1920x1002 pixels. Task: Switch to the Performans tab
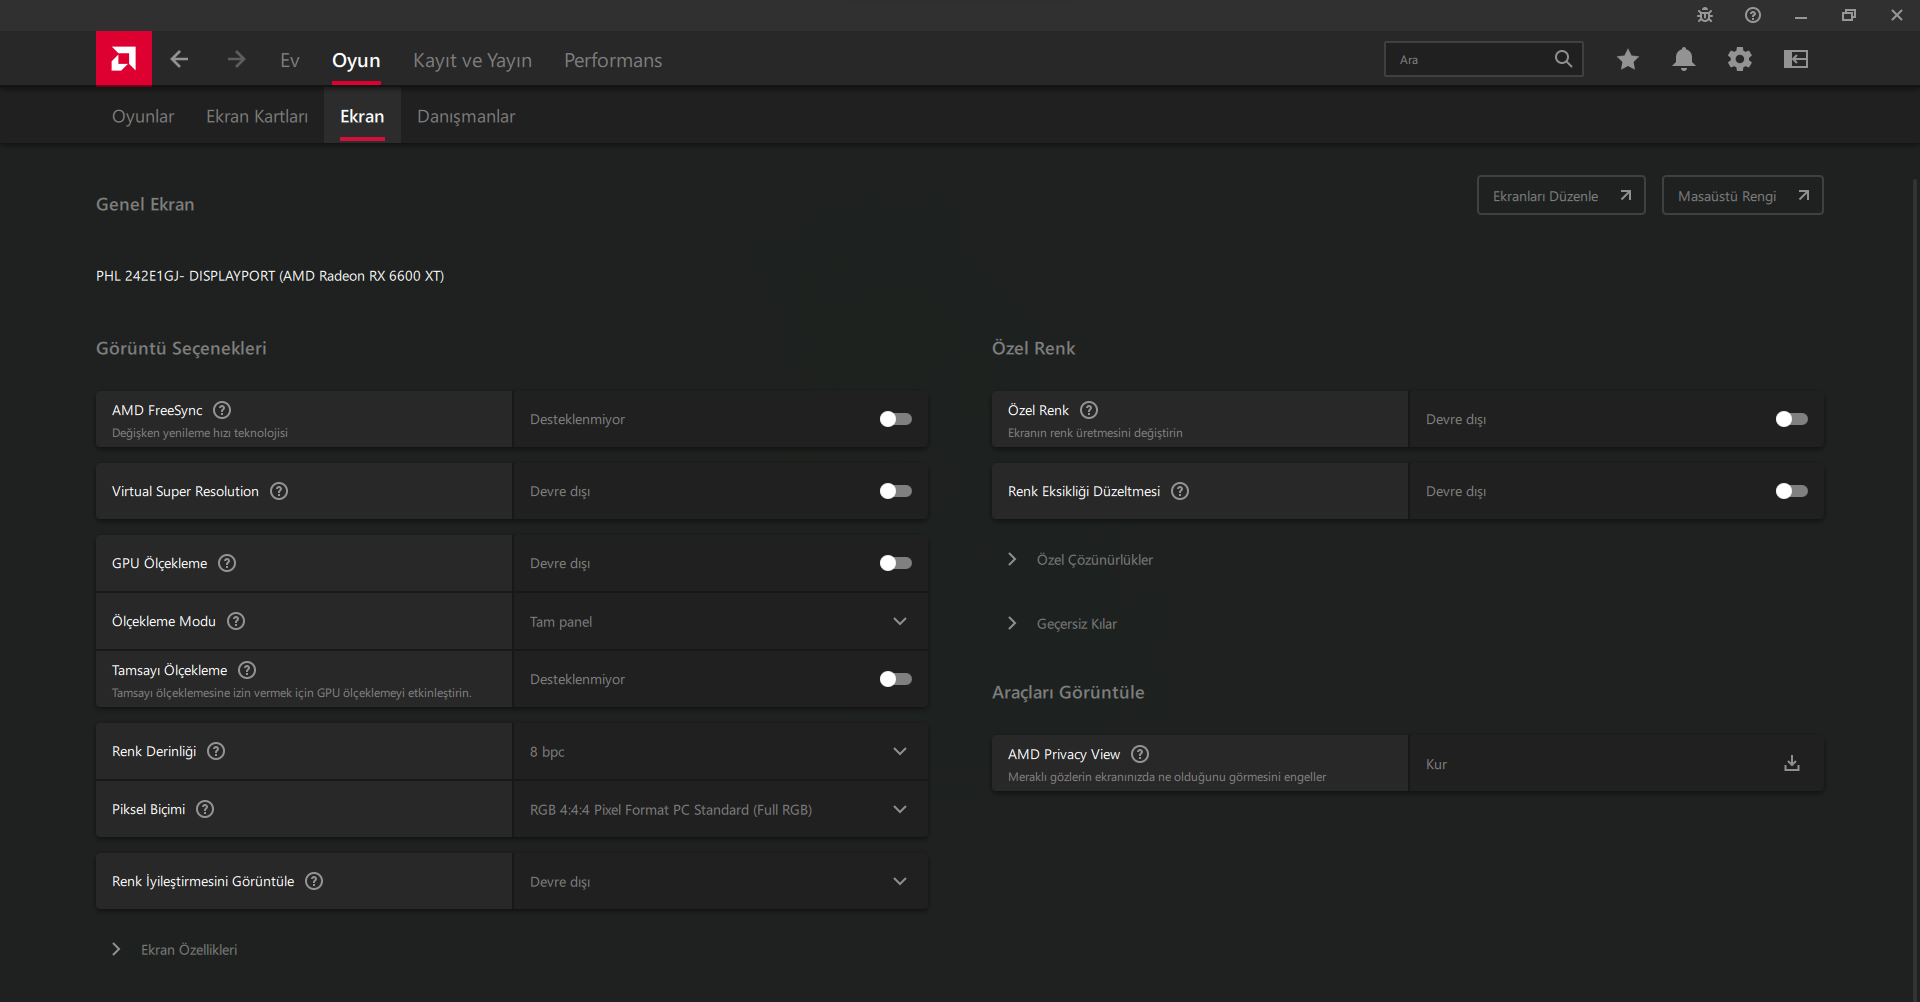(x=612, y=60)
